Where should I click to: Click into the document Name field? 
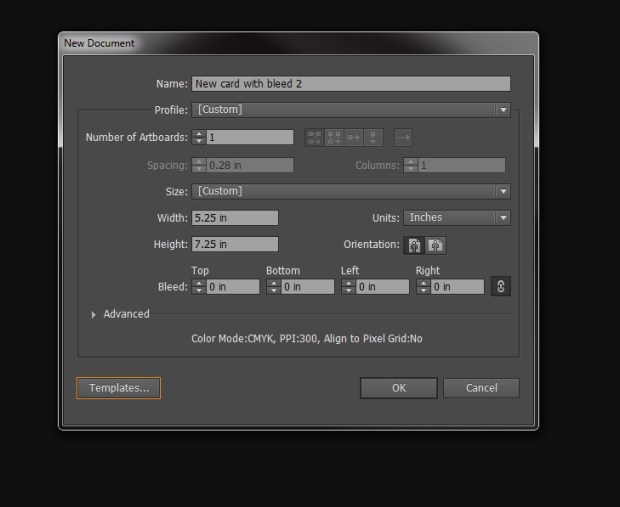[x=351, y=84]
